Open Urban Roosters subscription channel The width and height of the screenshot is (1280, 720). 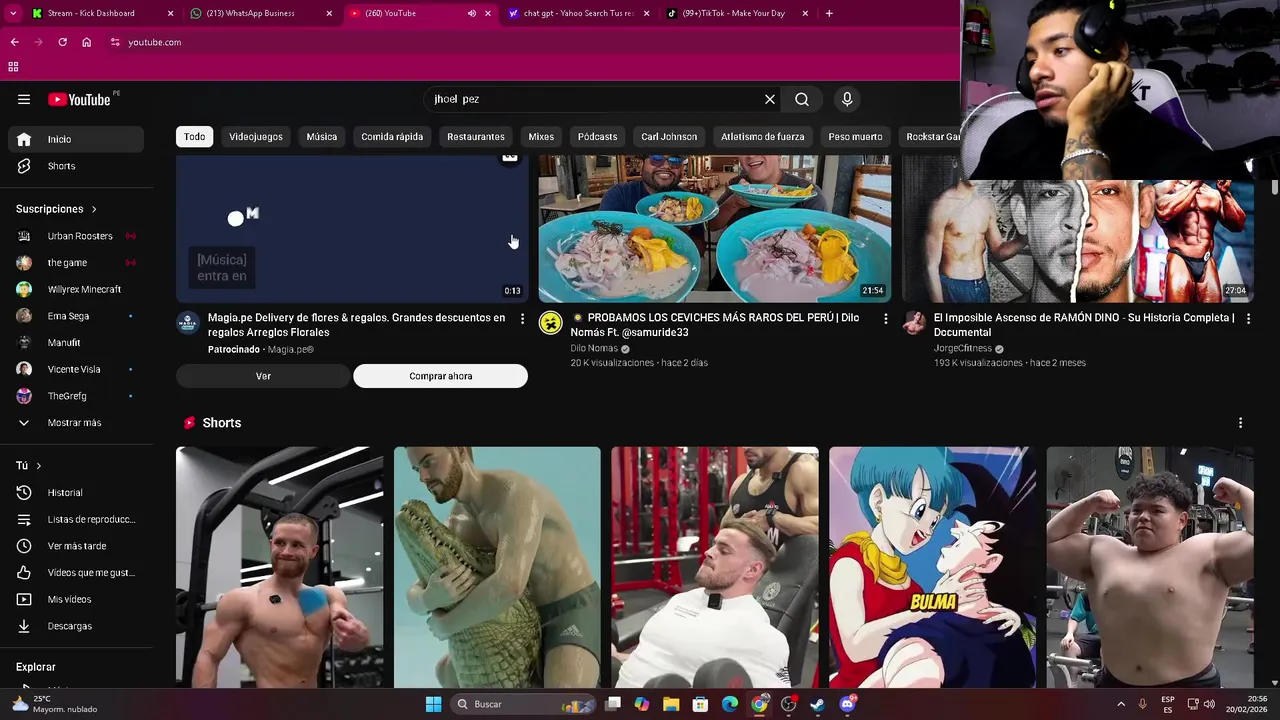click(76, 236)
